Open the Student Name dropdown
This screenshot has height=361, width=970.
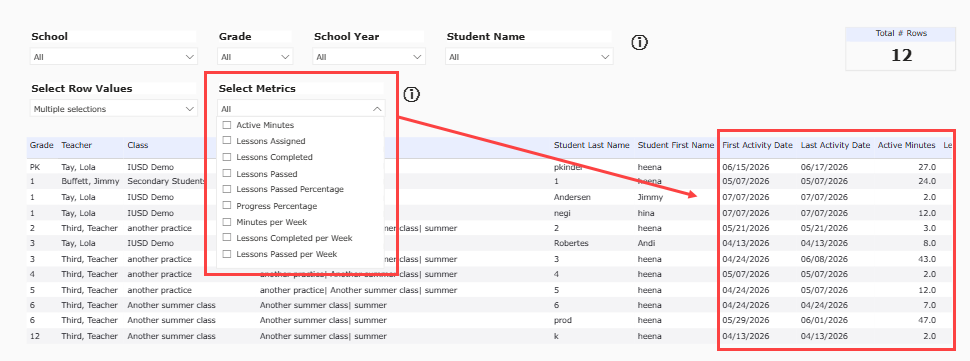click(529, 57)
